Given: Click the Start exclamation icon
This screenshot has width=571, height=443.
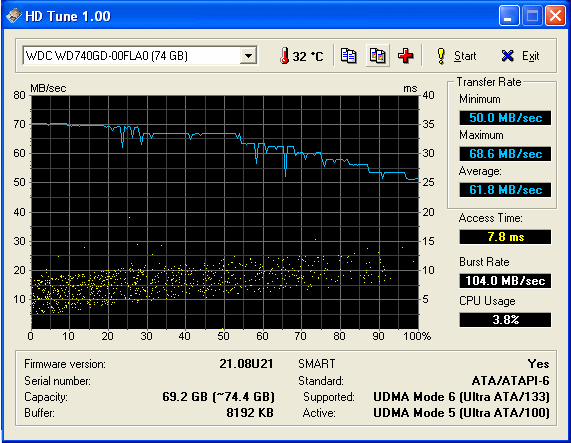Looking at the screenshot, I should 441,56.
